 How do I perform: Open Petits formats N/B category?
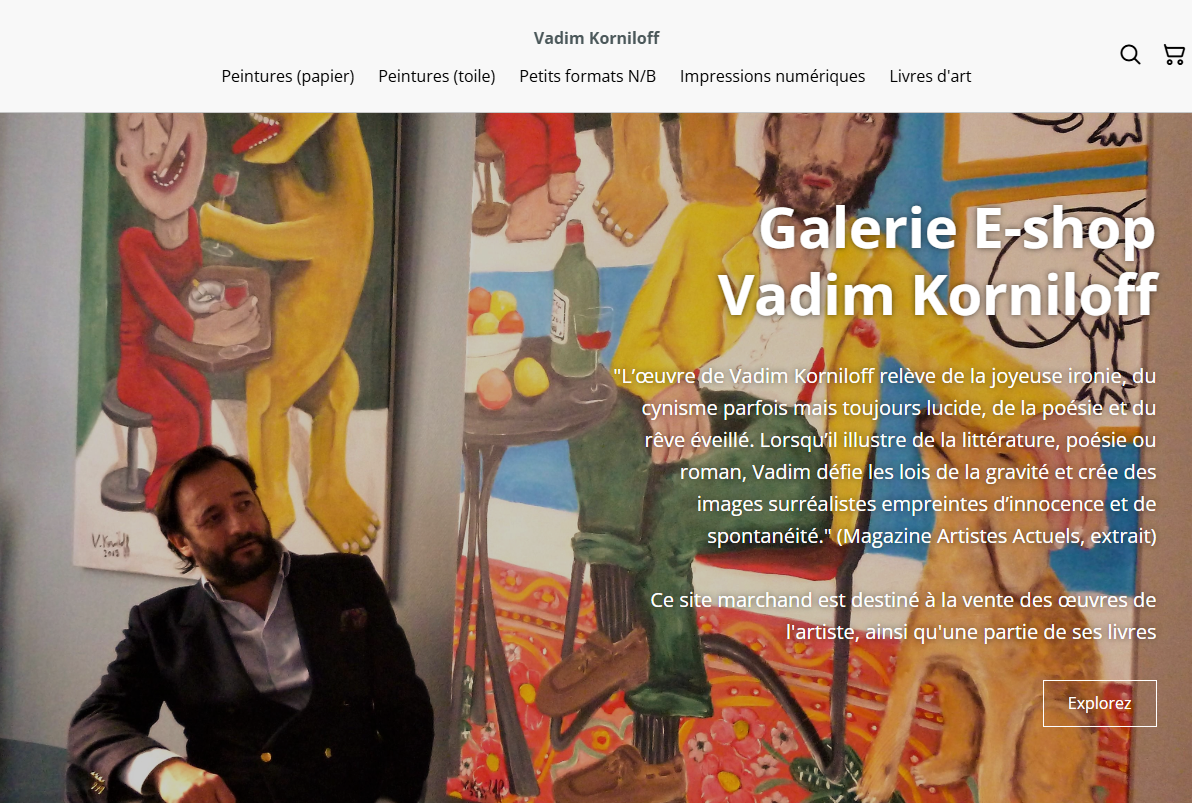click(587, 76)
